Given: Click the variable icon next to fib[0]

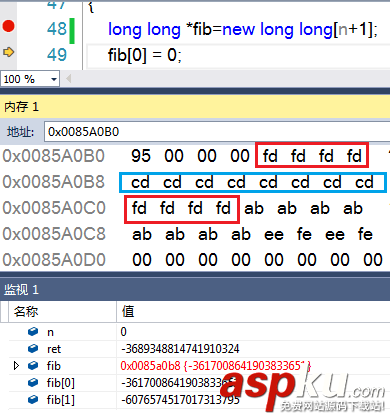Looking at the screenshot, I should (x=33, y=382).
